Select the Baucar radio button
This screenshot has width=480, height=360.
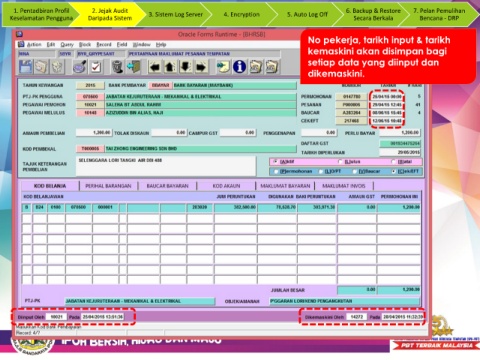(x=355, y=171)
